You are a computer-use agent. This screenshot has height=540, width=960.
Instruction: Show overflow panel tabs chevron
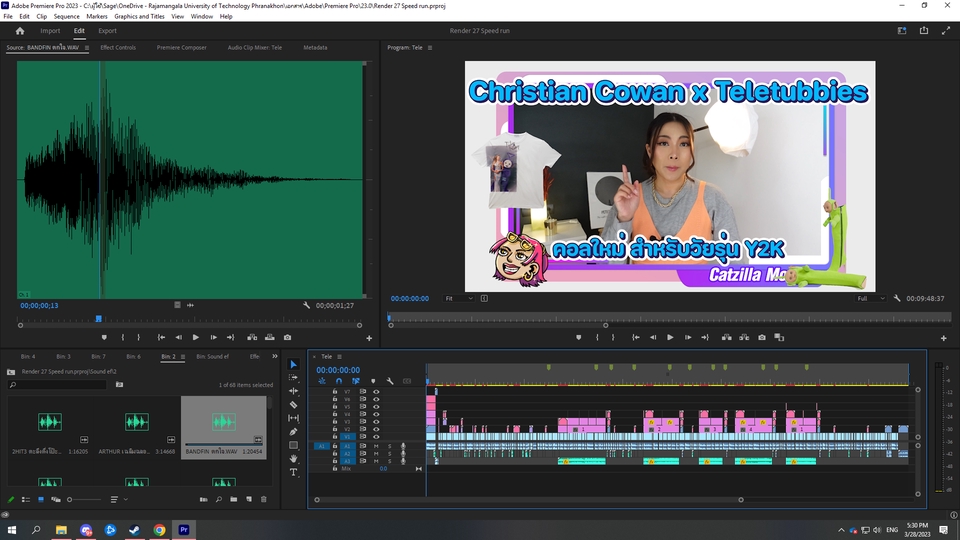pyautogui.click(x=274, y=356)
